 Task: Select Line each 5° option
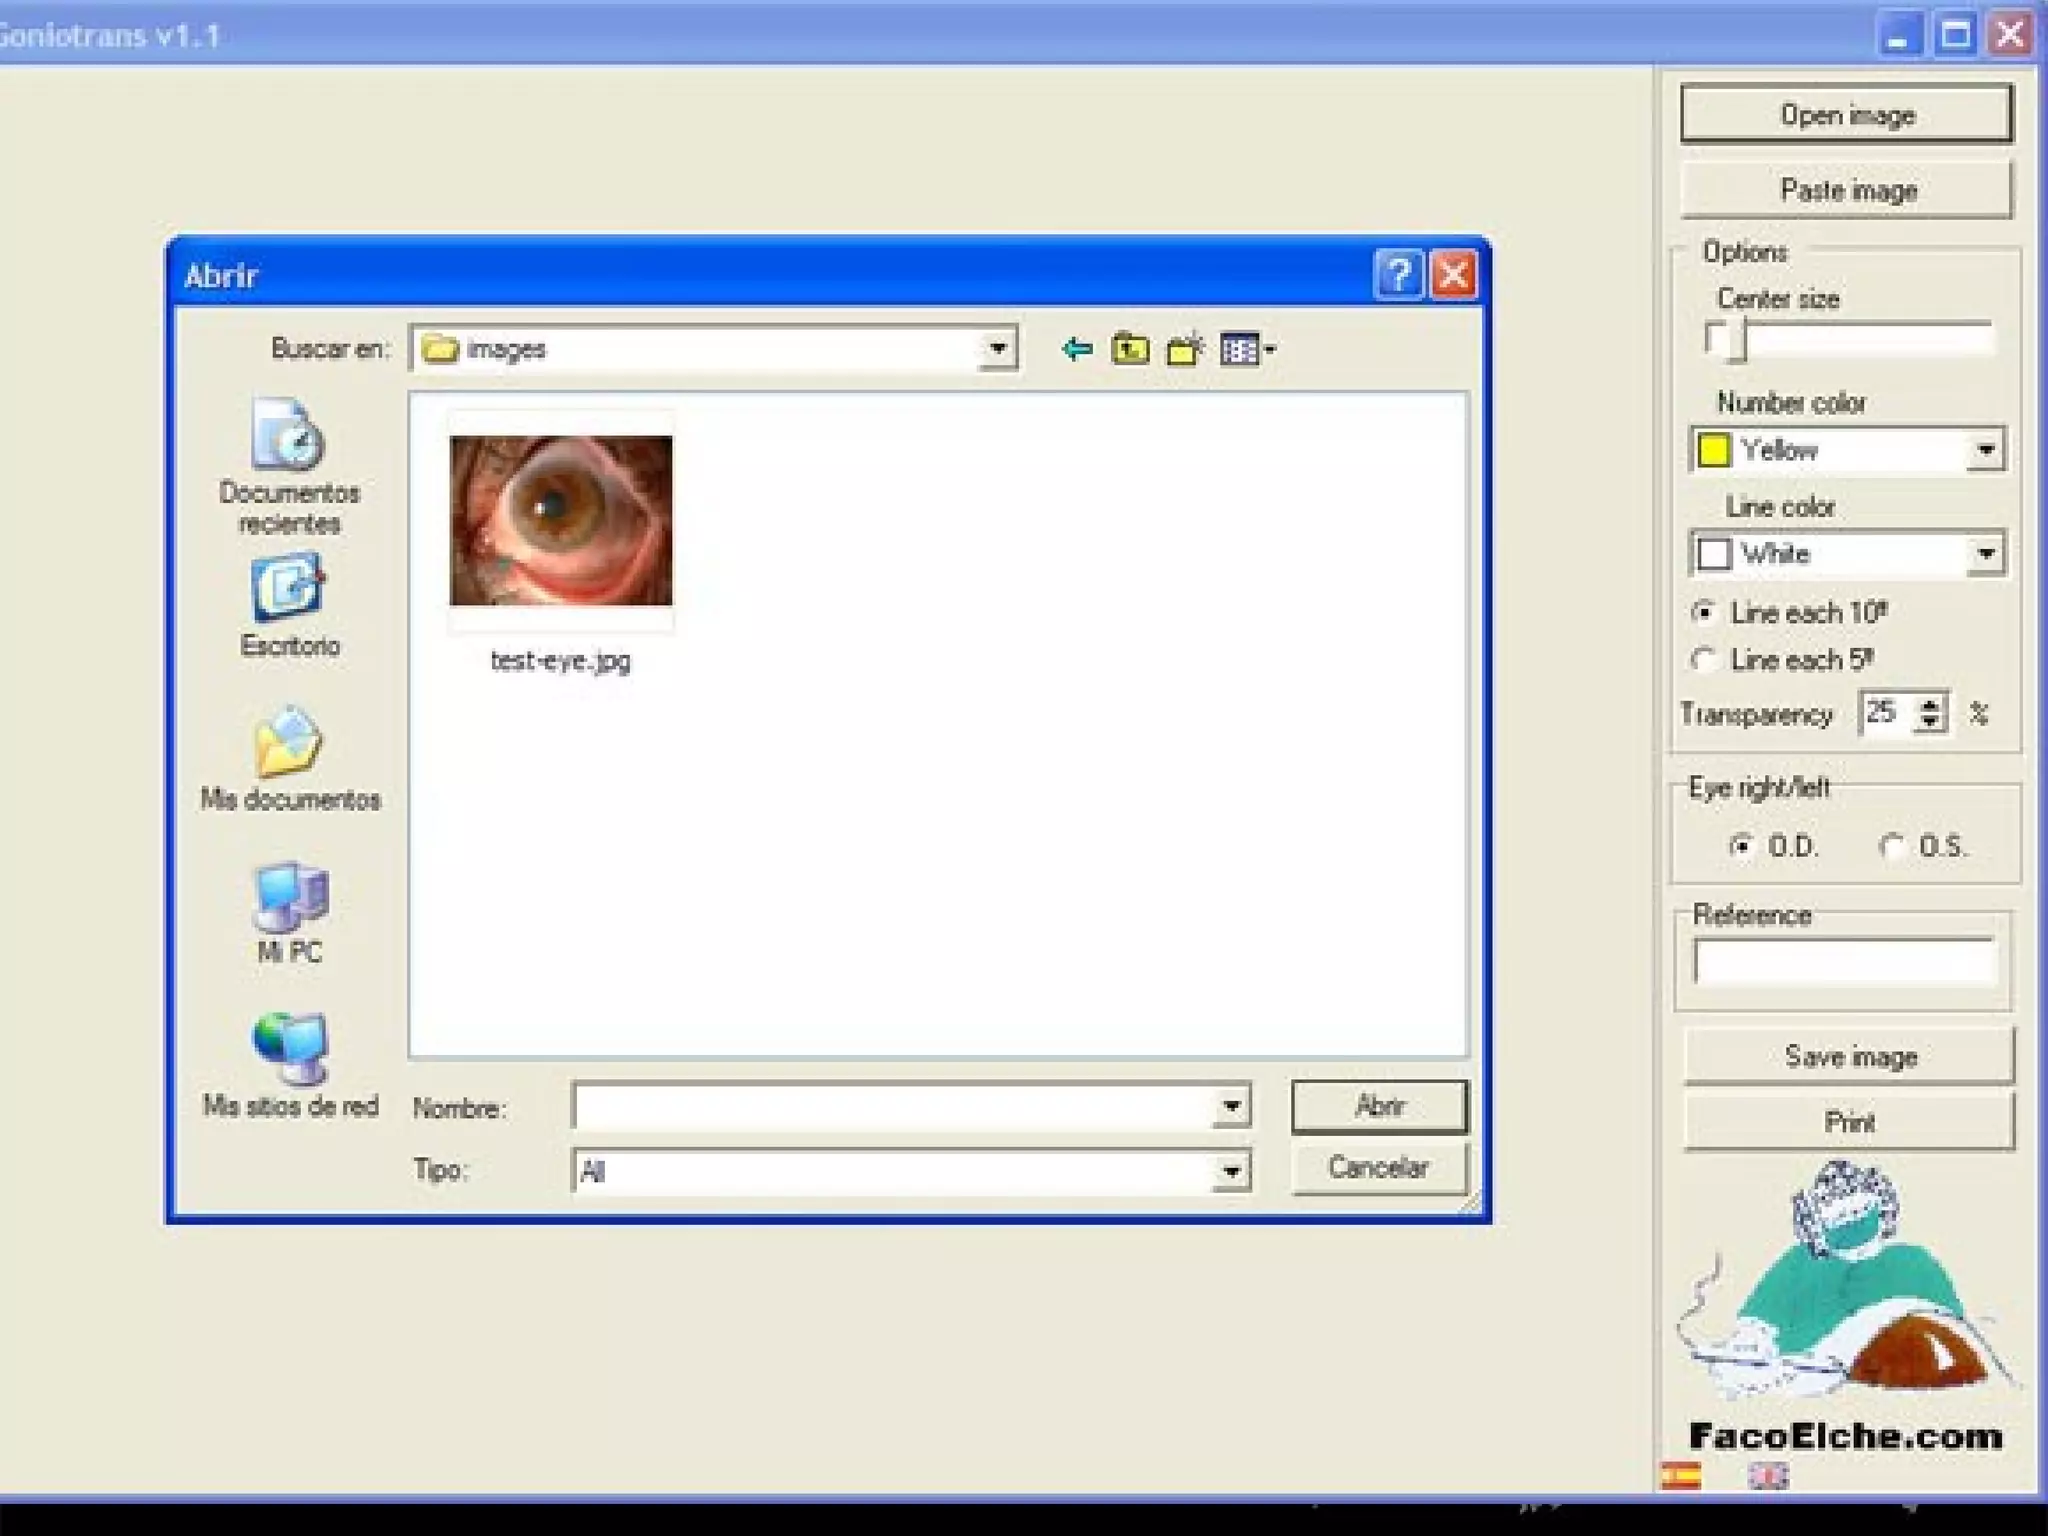tap(1704, 660)
